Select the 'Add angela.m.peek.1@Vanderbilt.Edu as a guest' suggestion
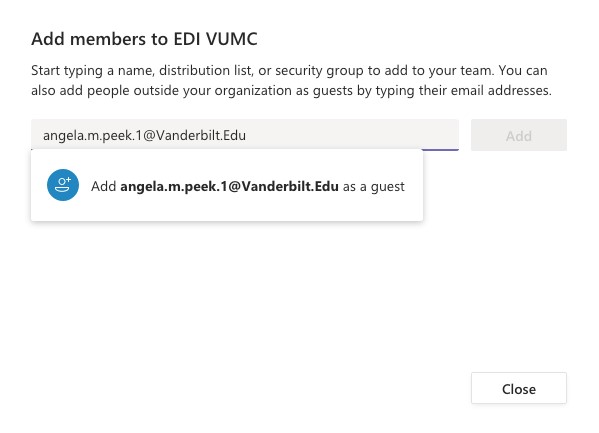Image resolution: width=599 pixels, height=433 pixels. pyautogui.click(x=227, y=185)
